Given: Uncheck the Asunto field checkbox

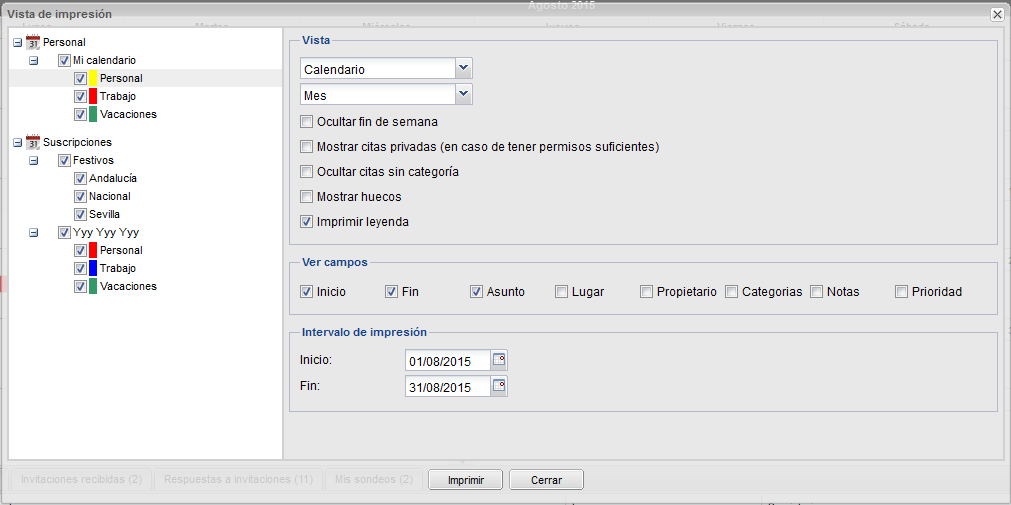Looking at the screenshot, I should (x=476, y=292).
